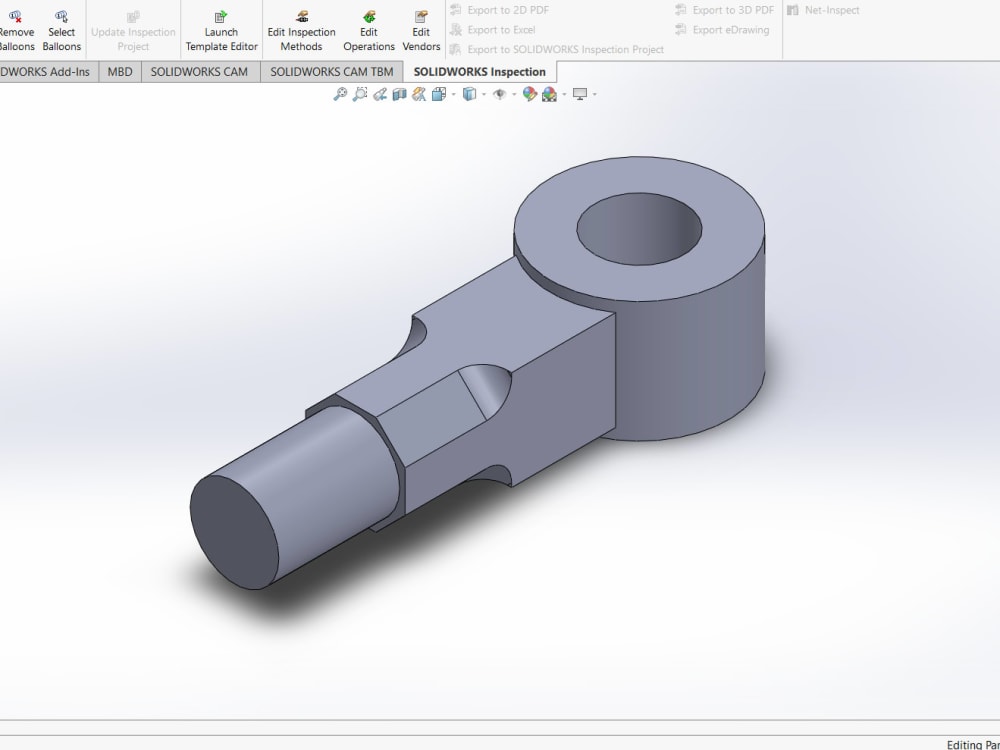Select the SOLIDWORKS CAM TBM tab
The height and width of the screenshot is (750, 1000).
331,71
